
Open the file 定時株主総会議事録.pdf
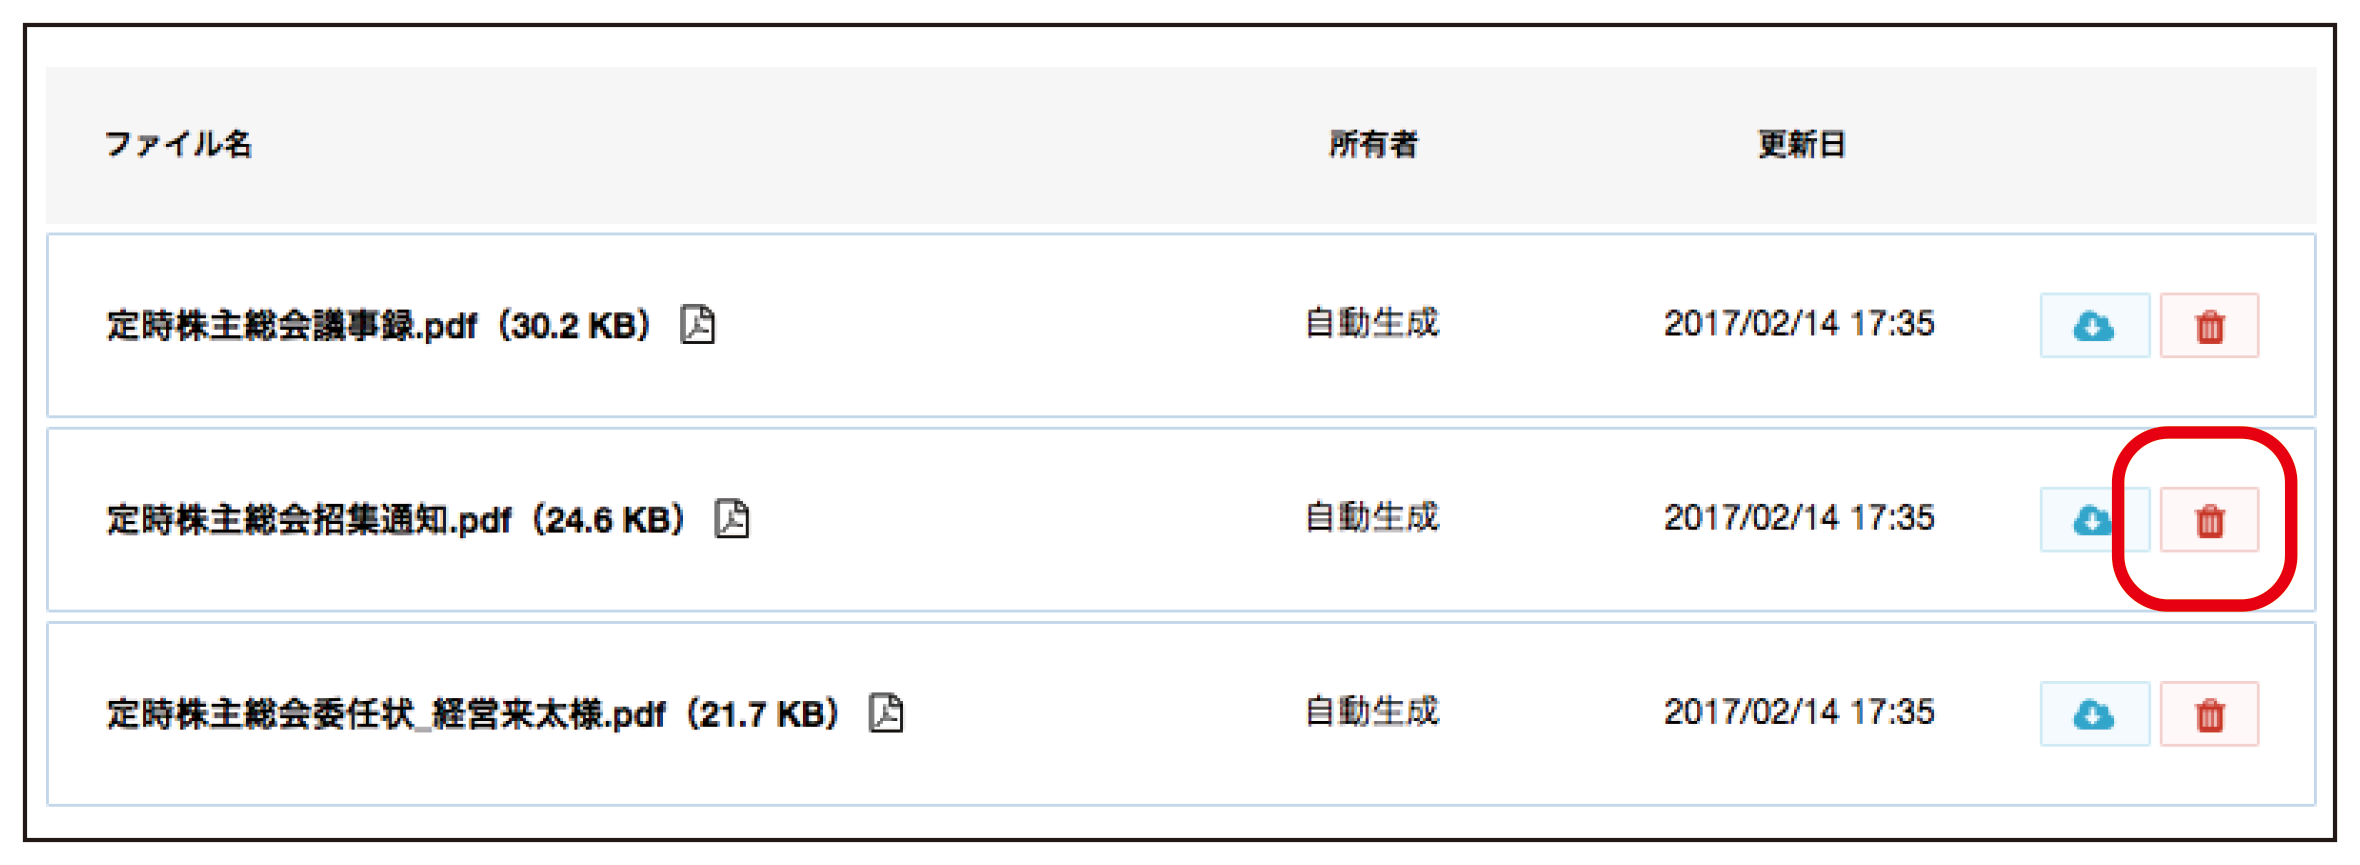coord(292,325)
